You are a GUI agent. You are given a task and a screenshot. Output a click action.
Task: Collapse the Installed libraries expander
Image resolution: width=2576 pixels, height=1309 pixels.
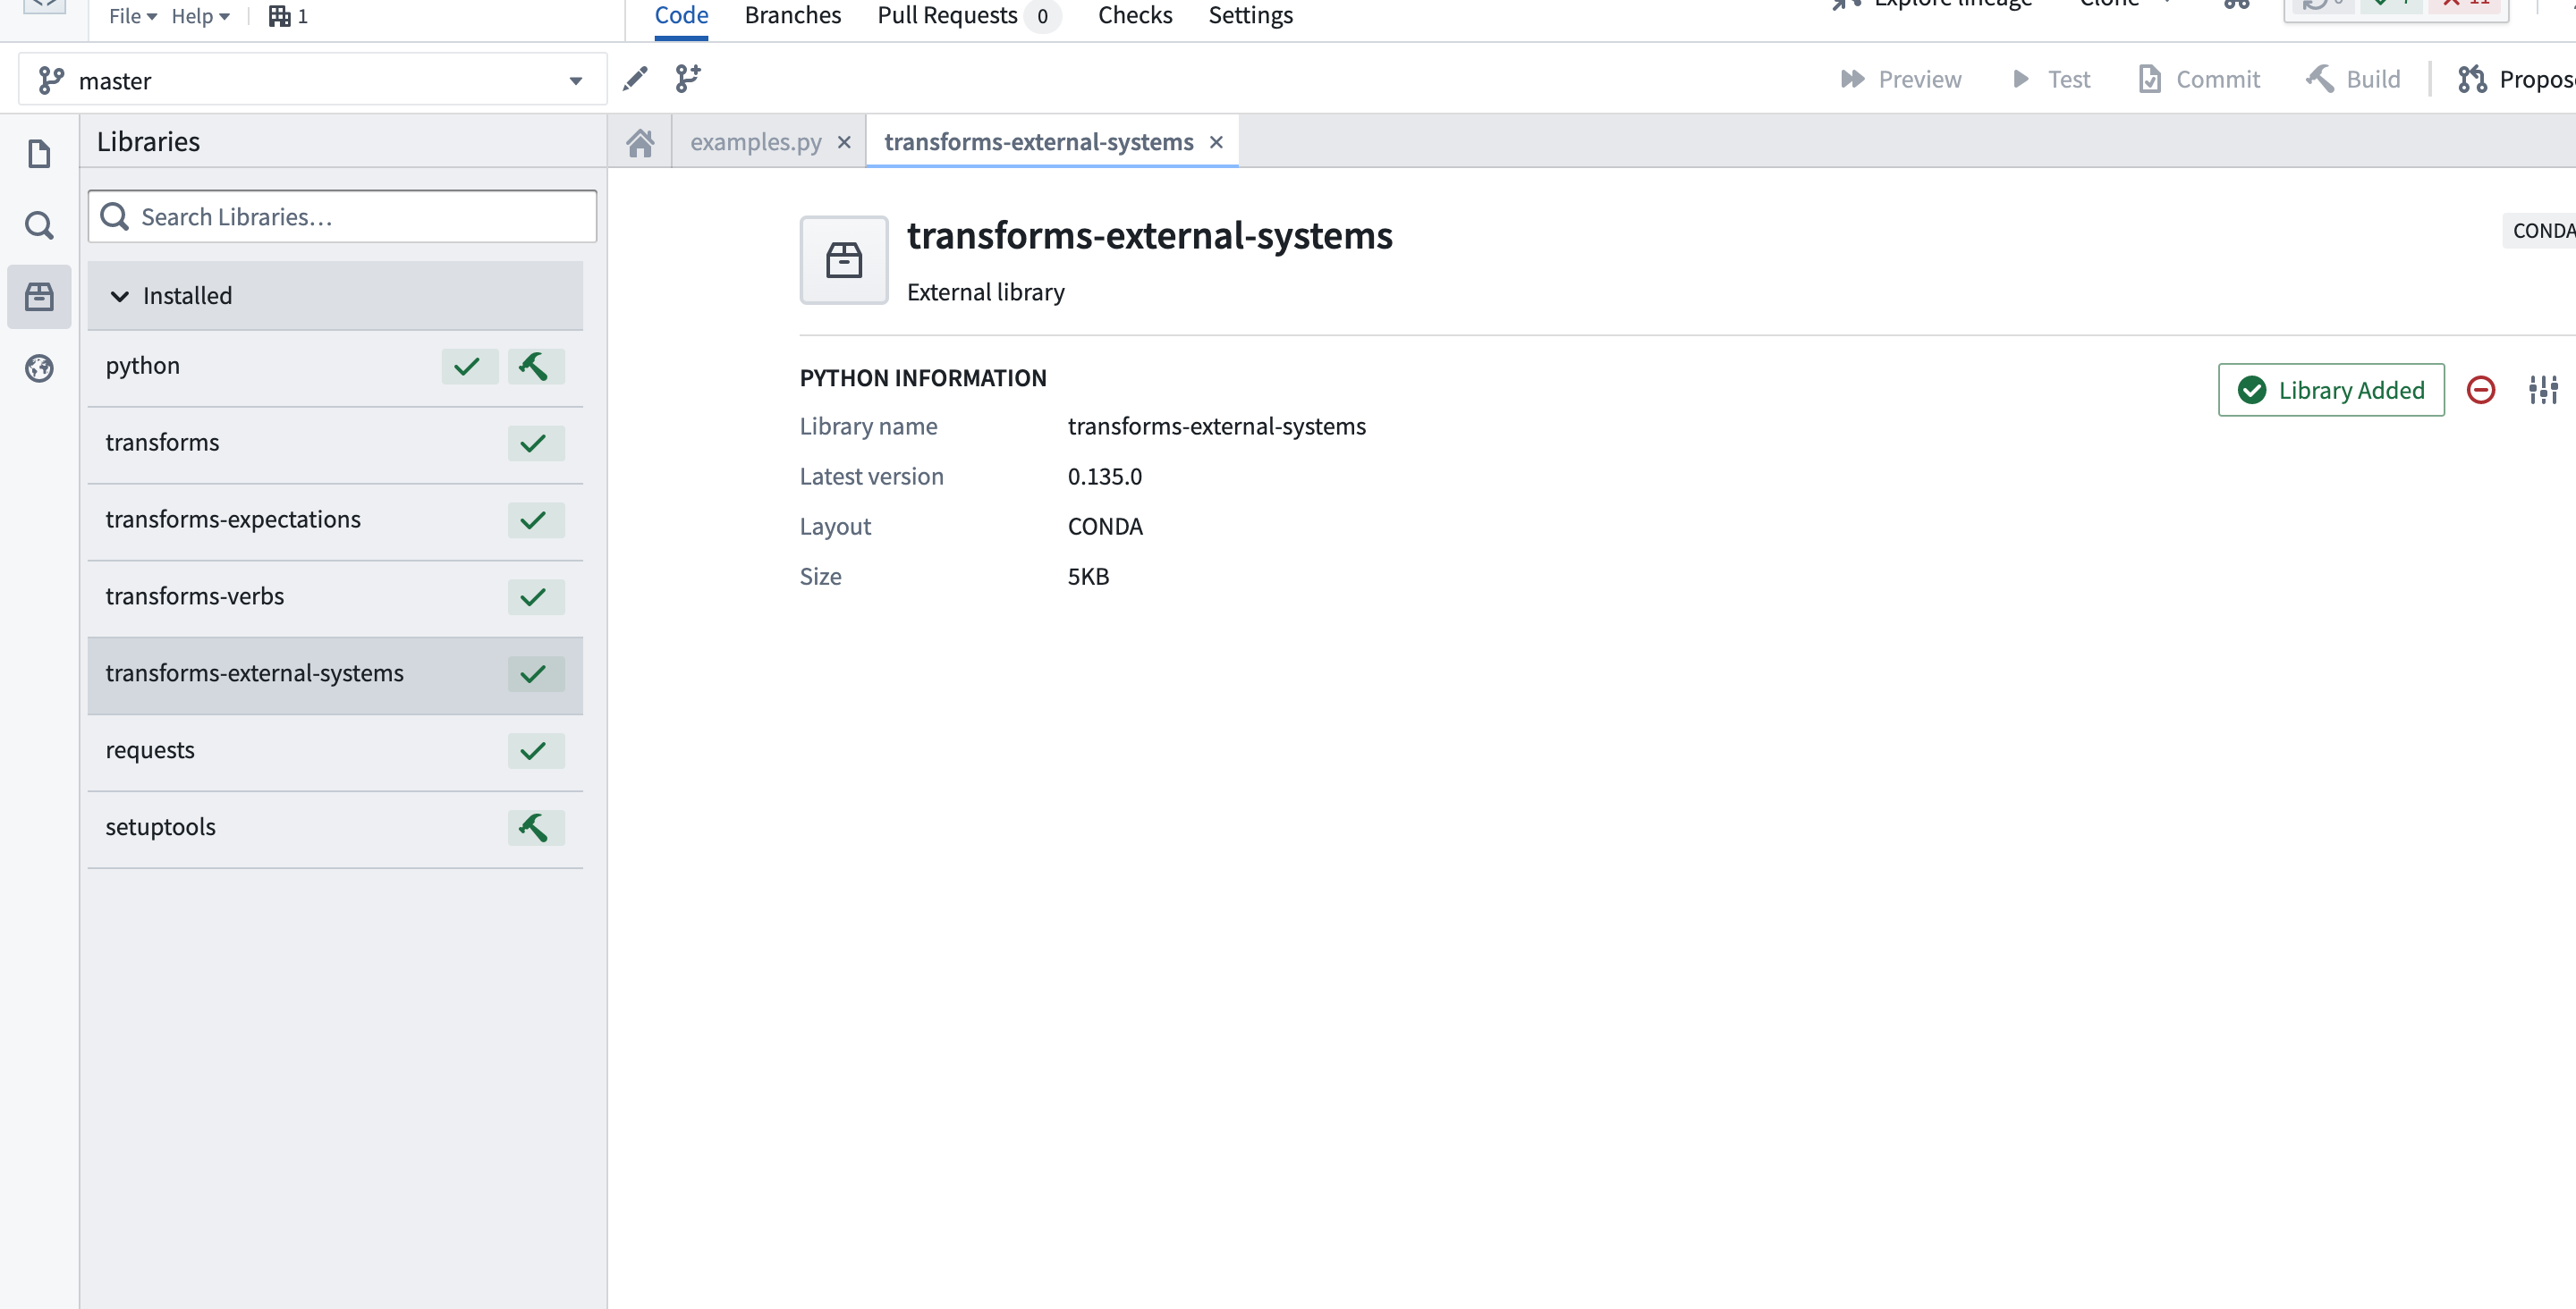120,294
